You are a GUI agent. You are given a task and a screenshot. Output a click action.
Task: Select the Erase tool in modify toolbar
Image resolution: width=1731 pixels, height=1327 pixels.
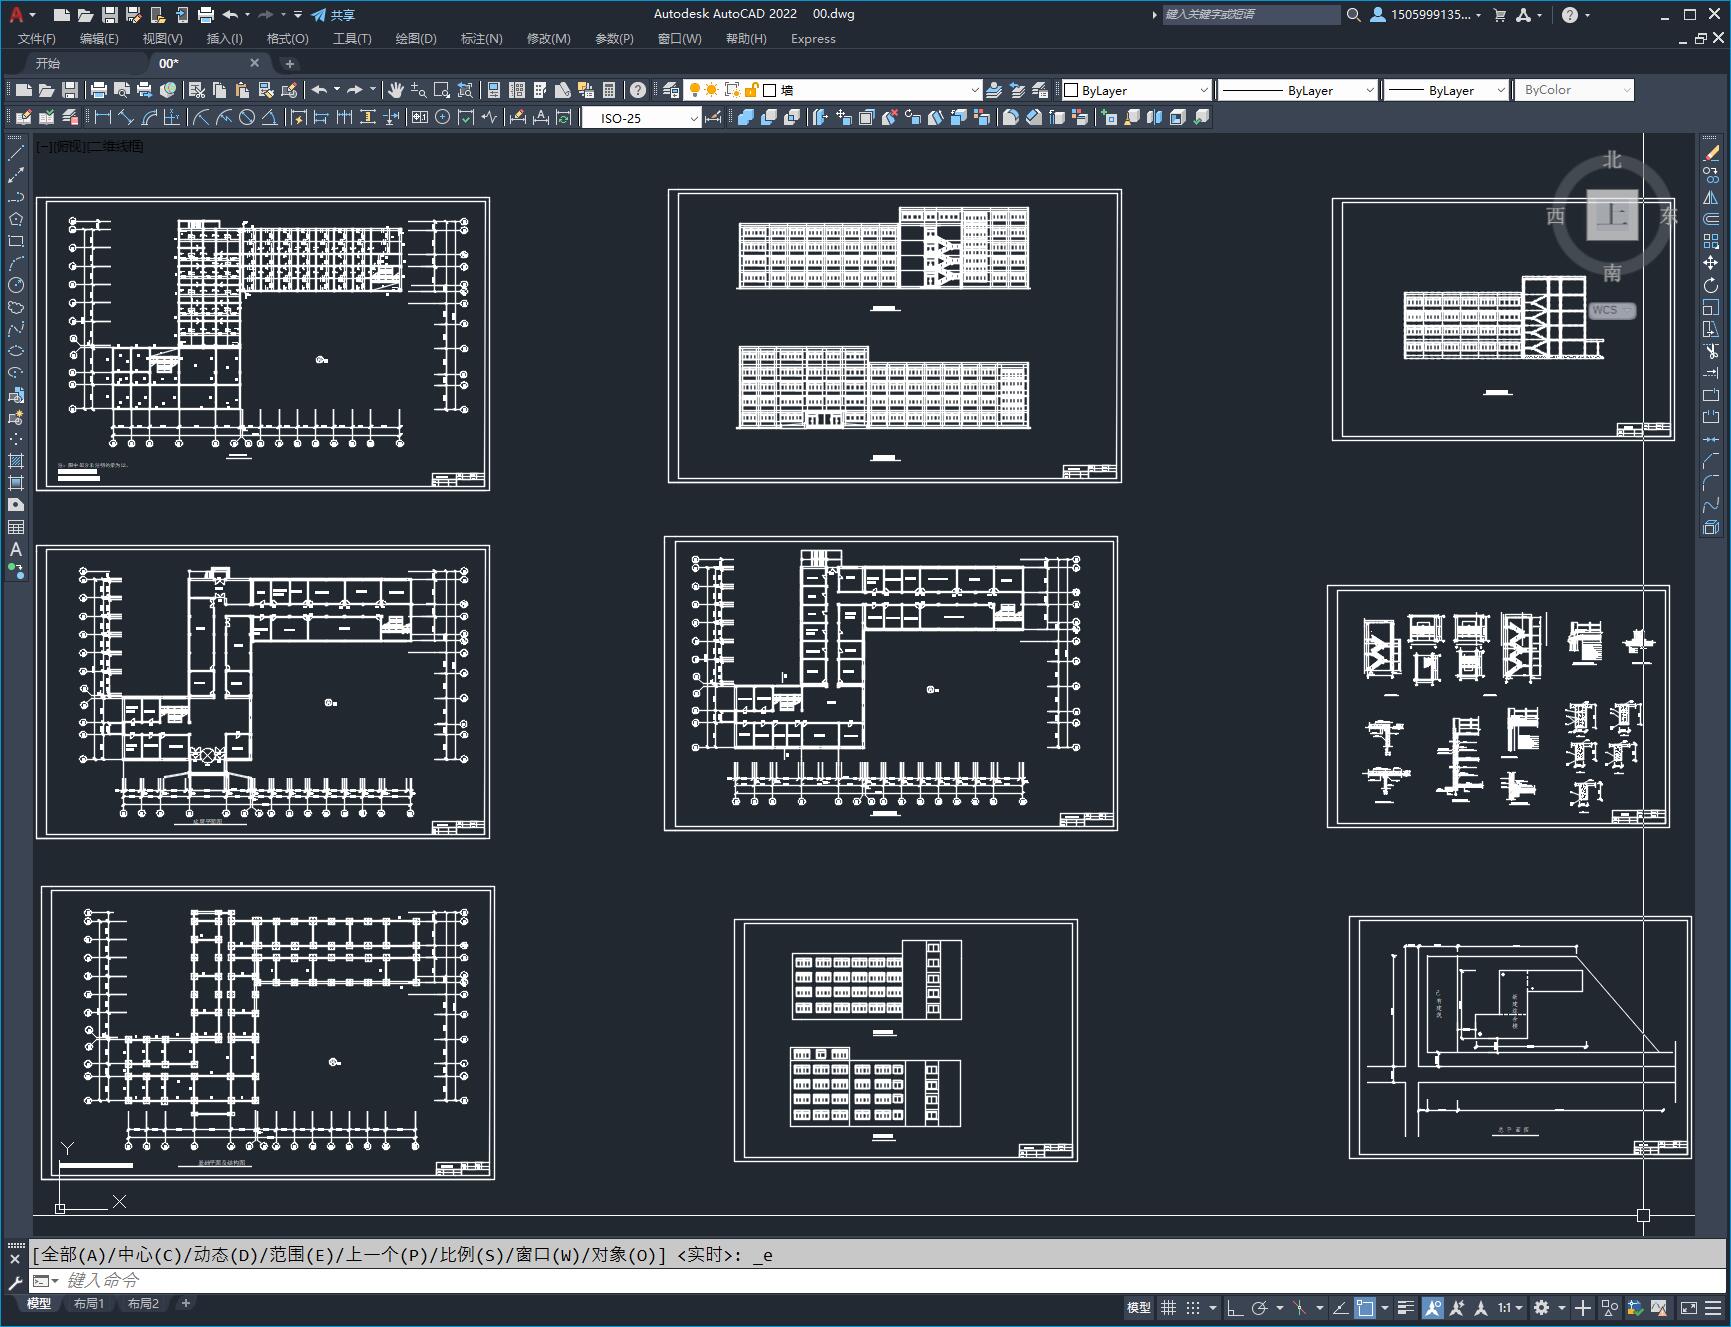(1711, 153)
